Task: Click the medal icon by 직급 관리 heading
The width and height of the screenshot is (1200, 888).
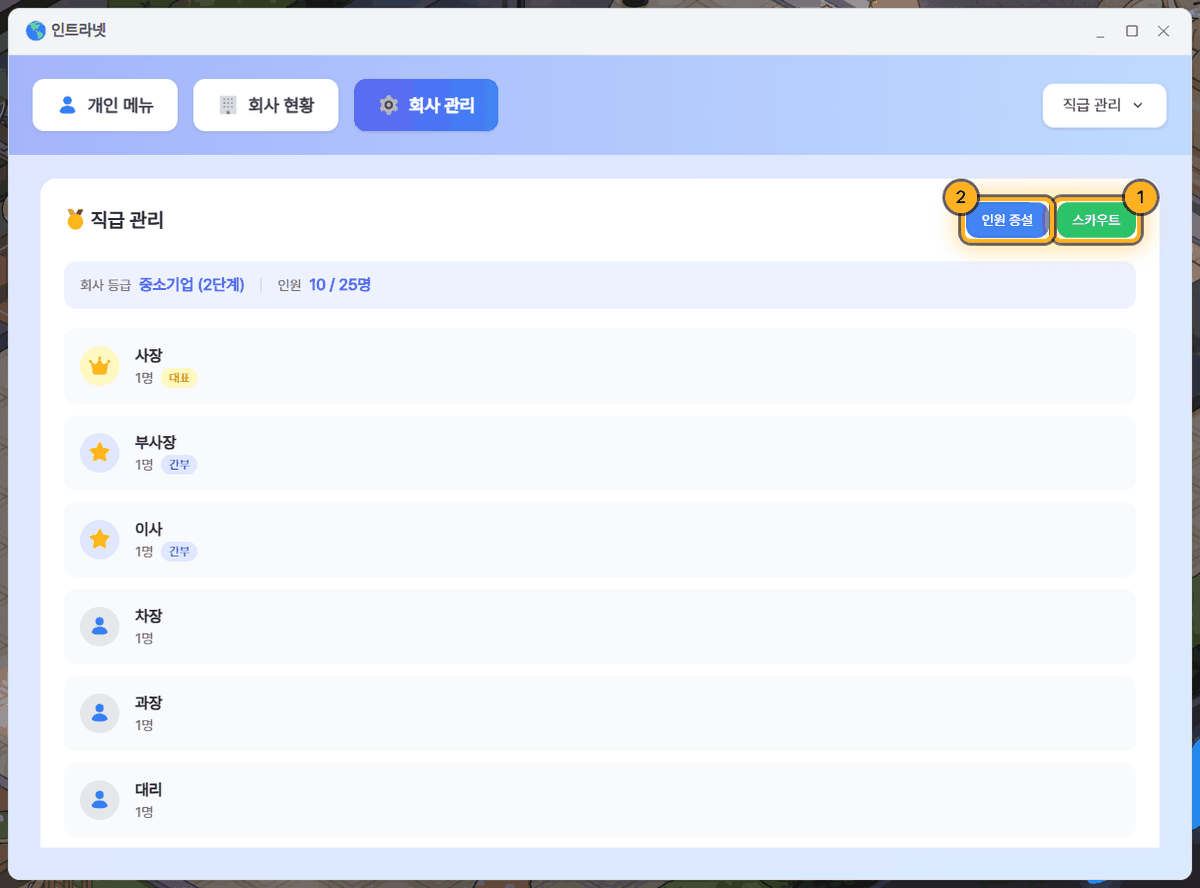Action: pos(75,219)
